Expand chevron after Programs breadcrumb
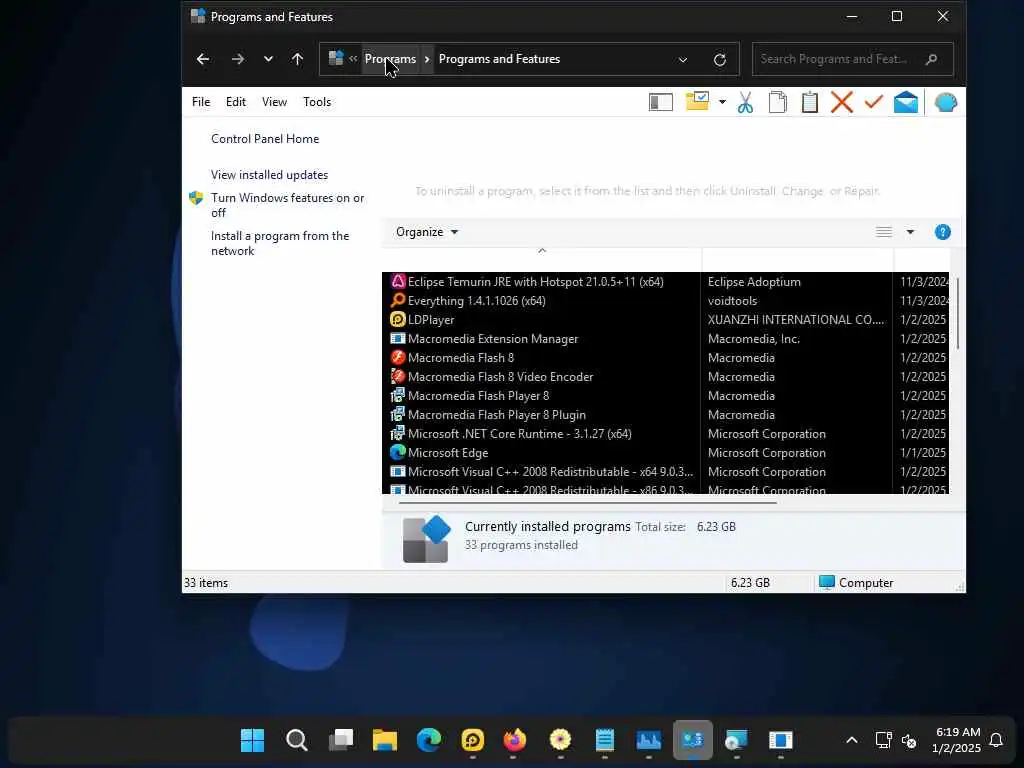 pos(427,59)
